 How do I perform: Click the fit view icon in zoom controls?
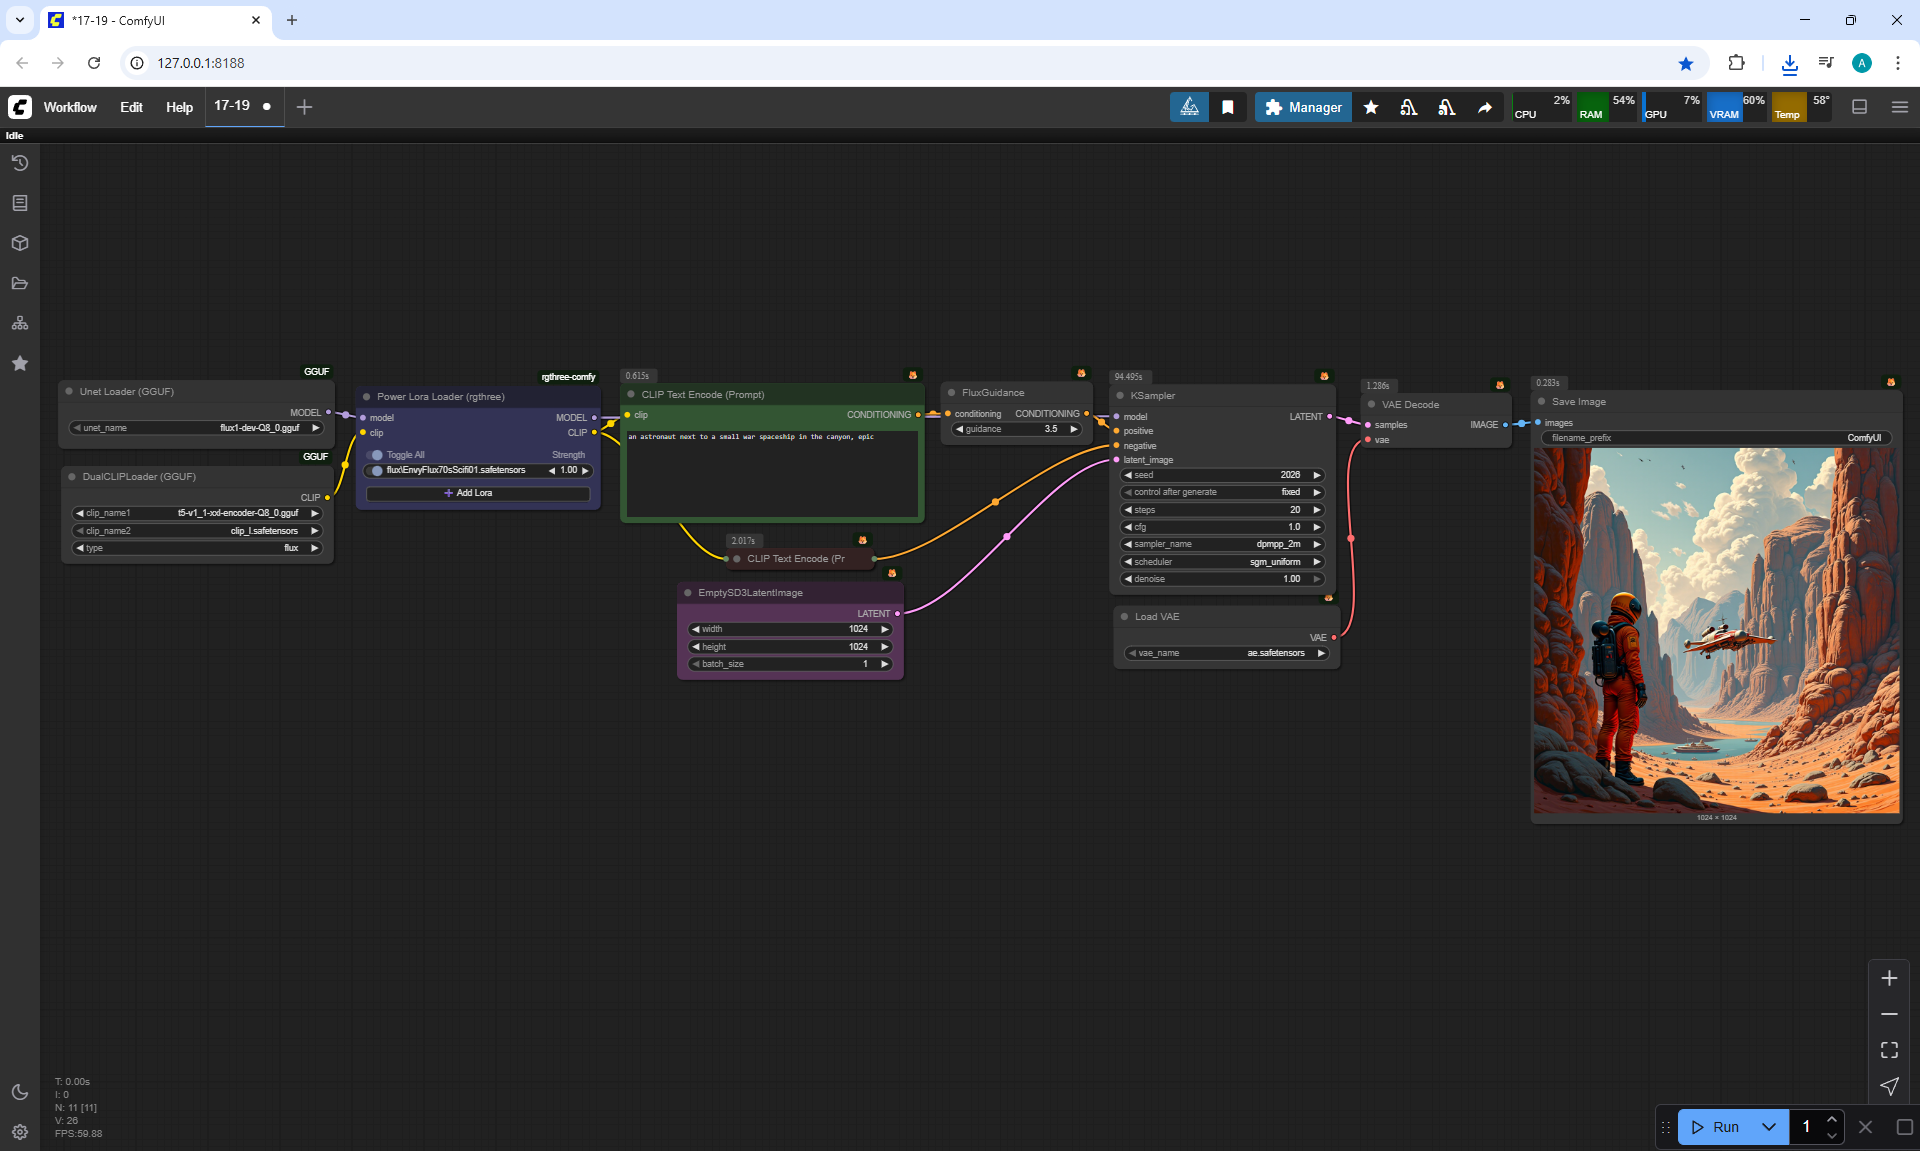[1889, 1050]
